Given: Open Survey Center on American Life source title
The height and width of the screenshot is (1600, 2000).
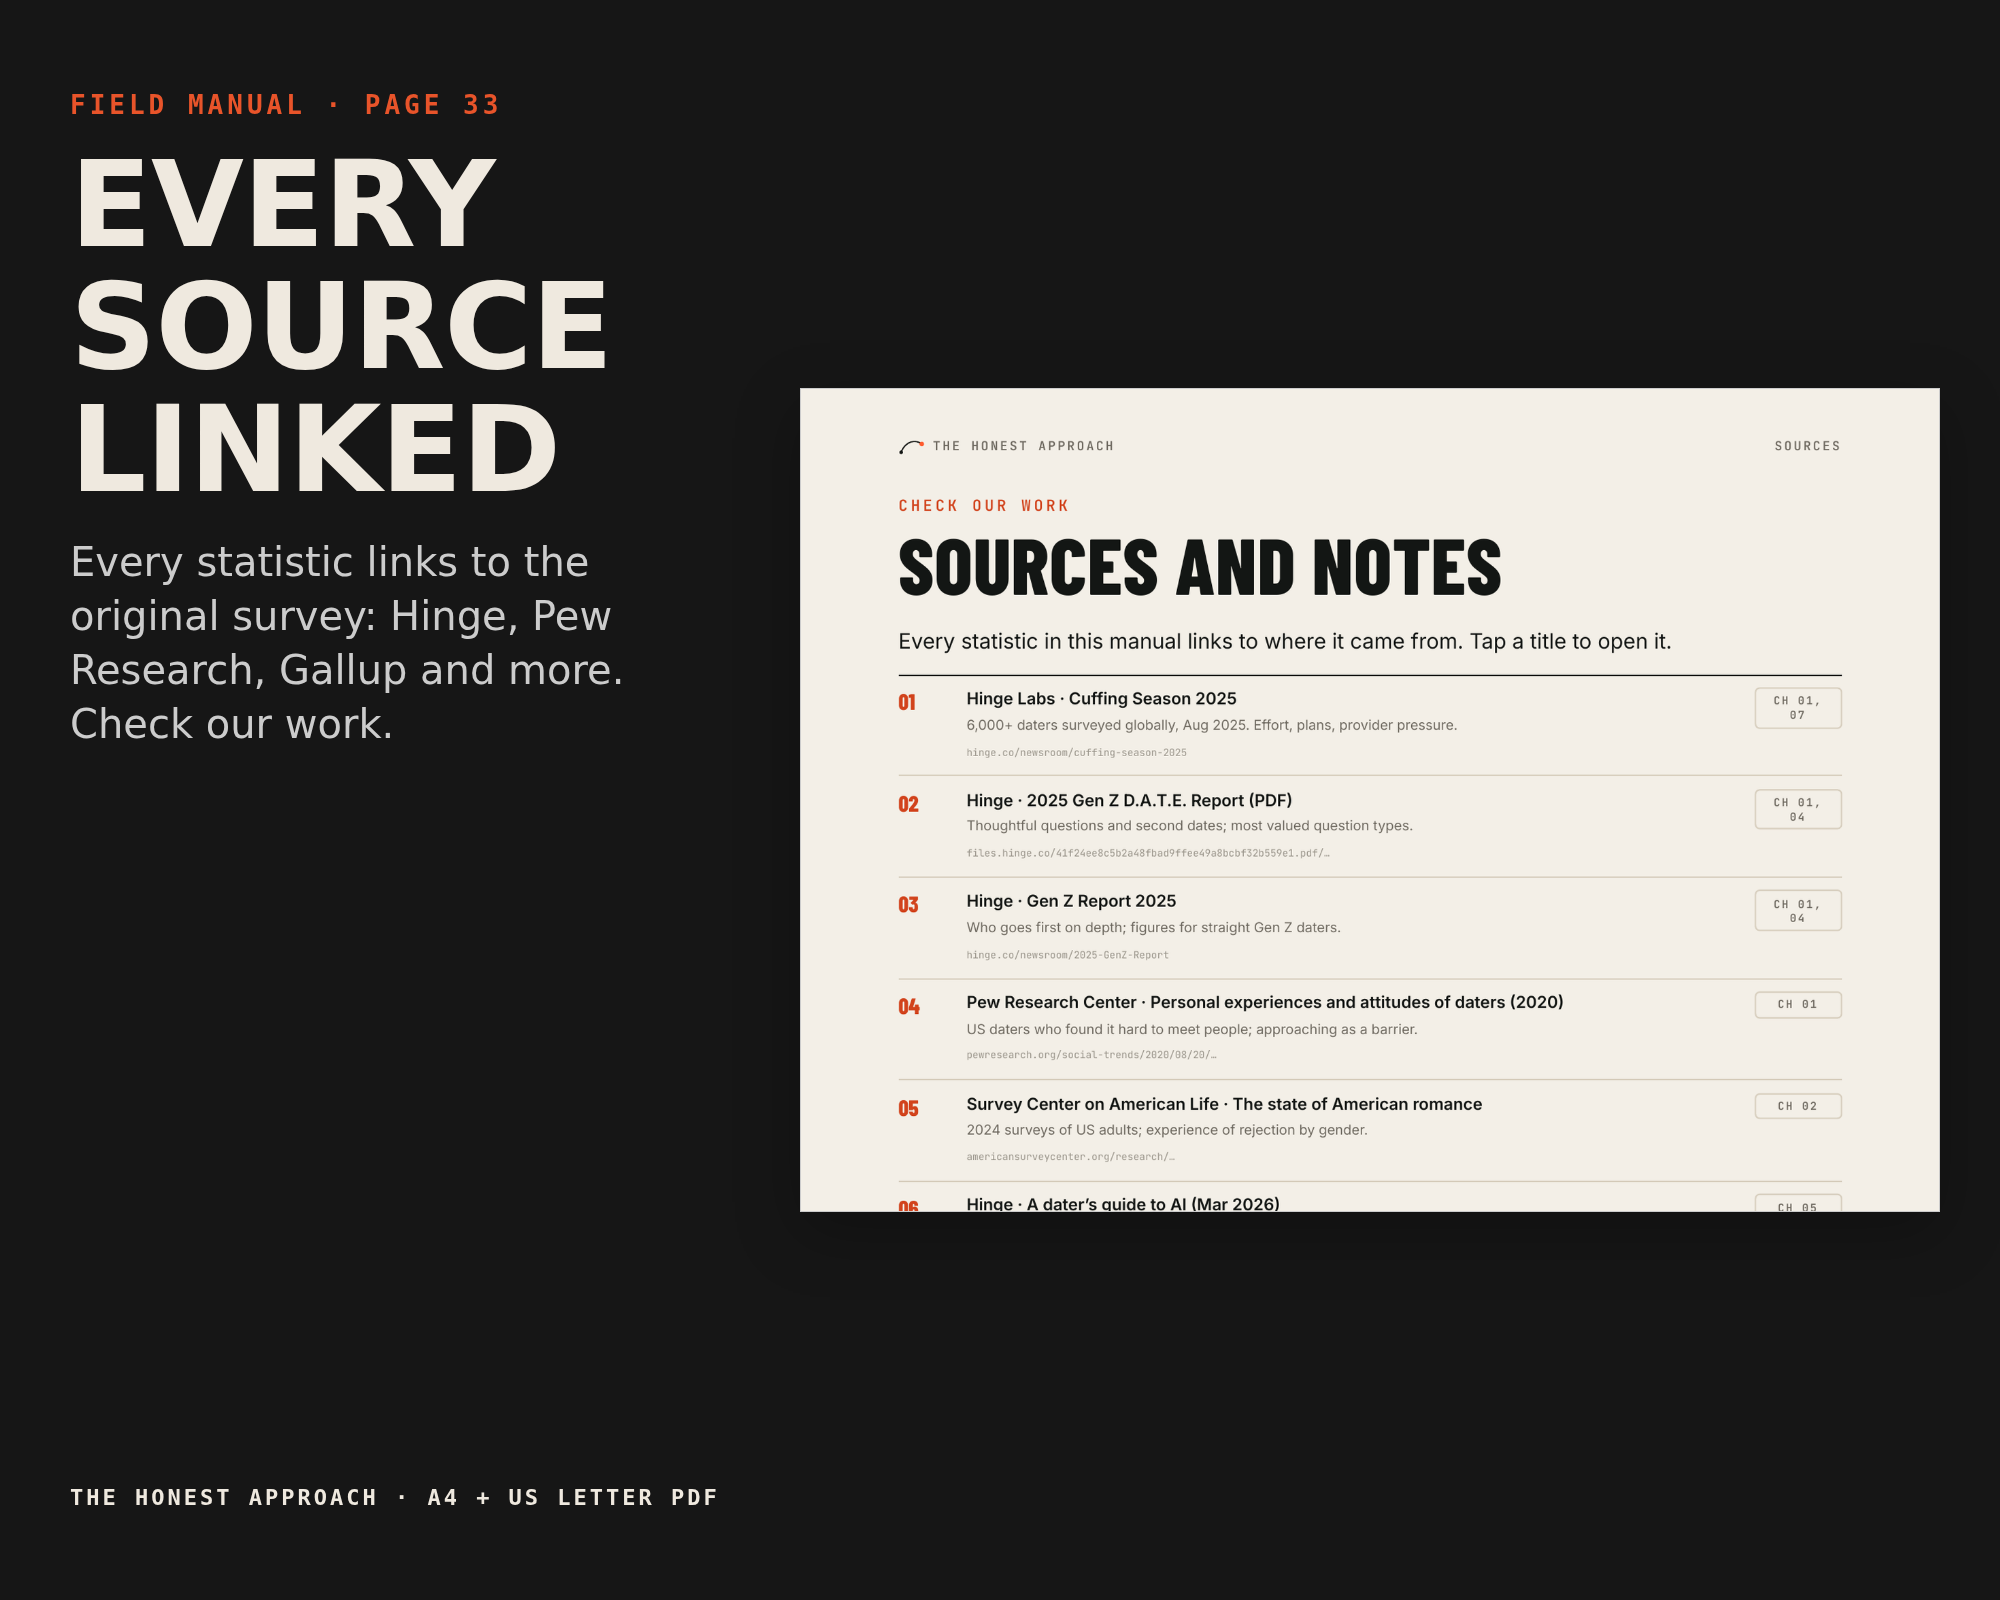Looking at the screenshot, I should click(x=1224, y=1104).
